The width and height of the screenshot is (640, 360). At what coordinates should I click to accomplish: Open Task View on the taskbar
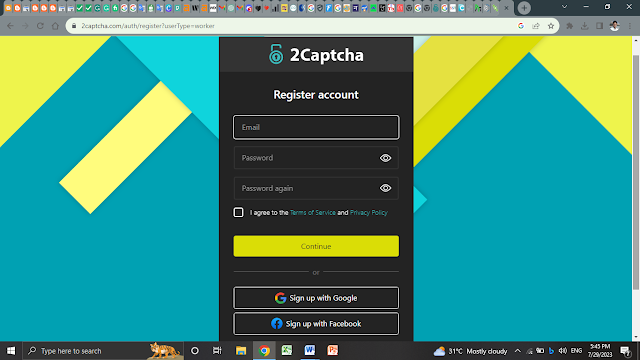pyautogui.click(x=217, y=351)
